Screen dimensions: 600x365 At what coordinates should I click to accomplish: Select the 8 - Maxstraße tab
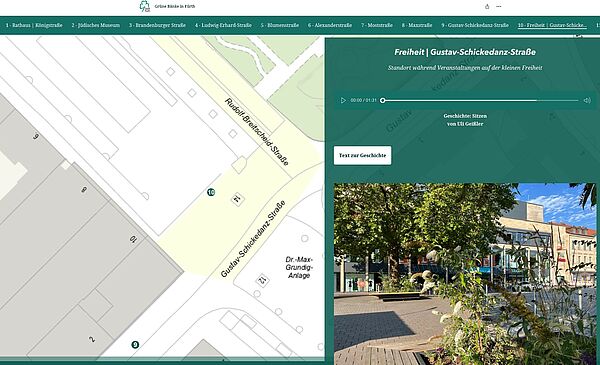click(x=417, y=25)
